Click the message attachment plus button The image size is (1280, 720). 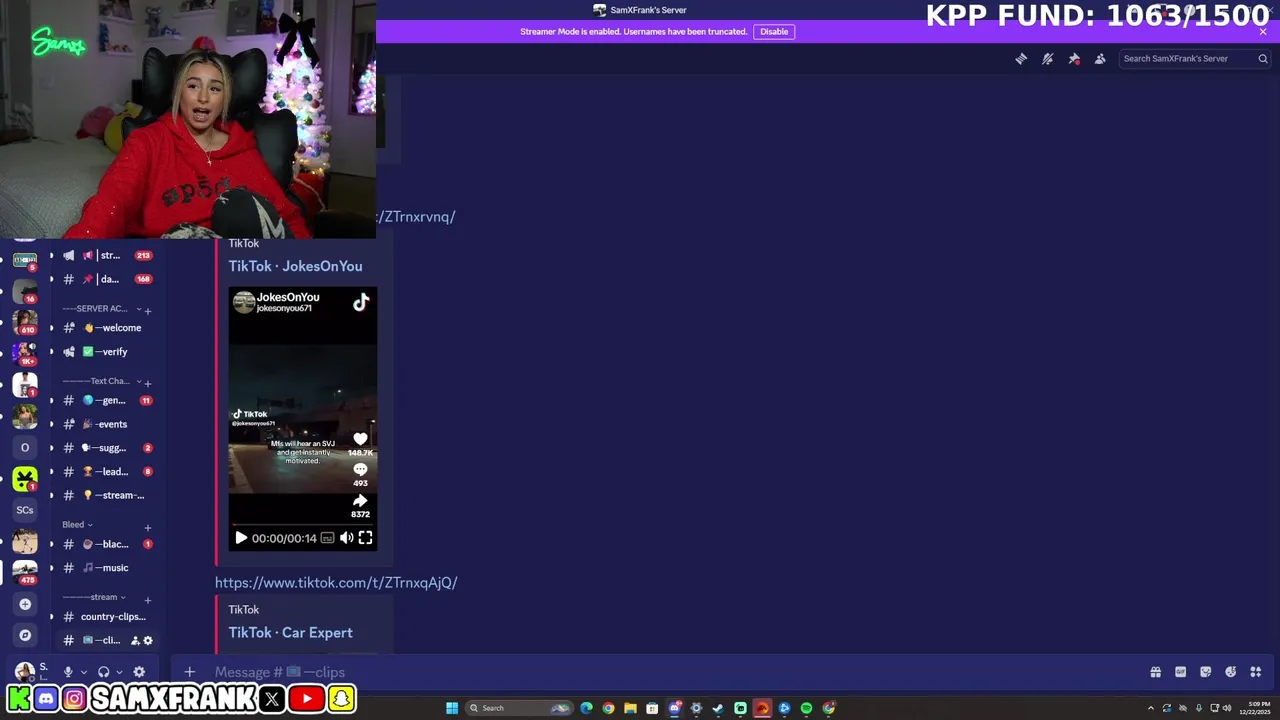[x=189, y=672]
